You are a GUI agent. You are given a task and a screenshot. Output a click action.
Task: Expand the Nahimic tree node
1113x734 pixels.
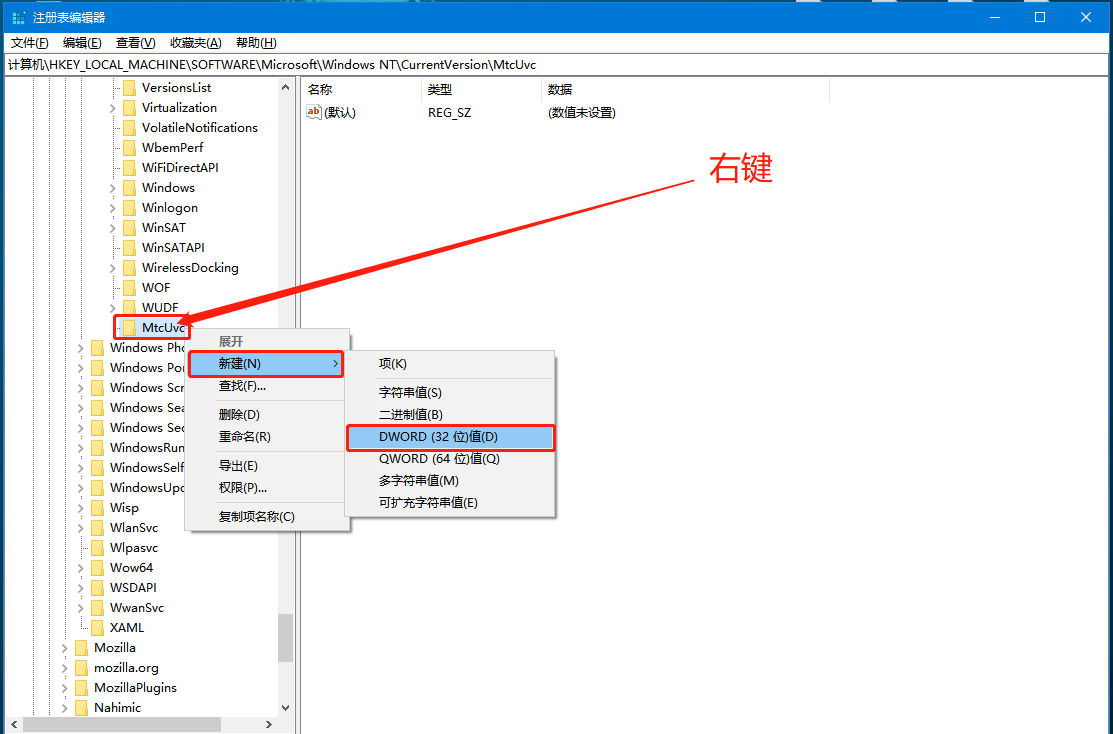(x=65, y=708)
